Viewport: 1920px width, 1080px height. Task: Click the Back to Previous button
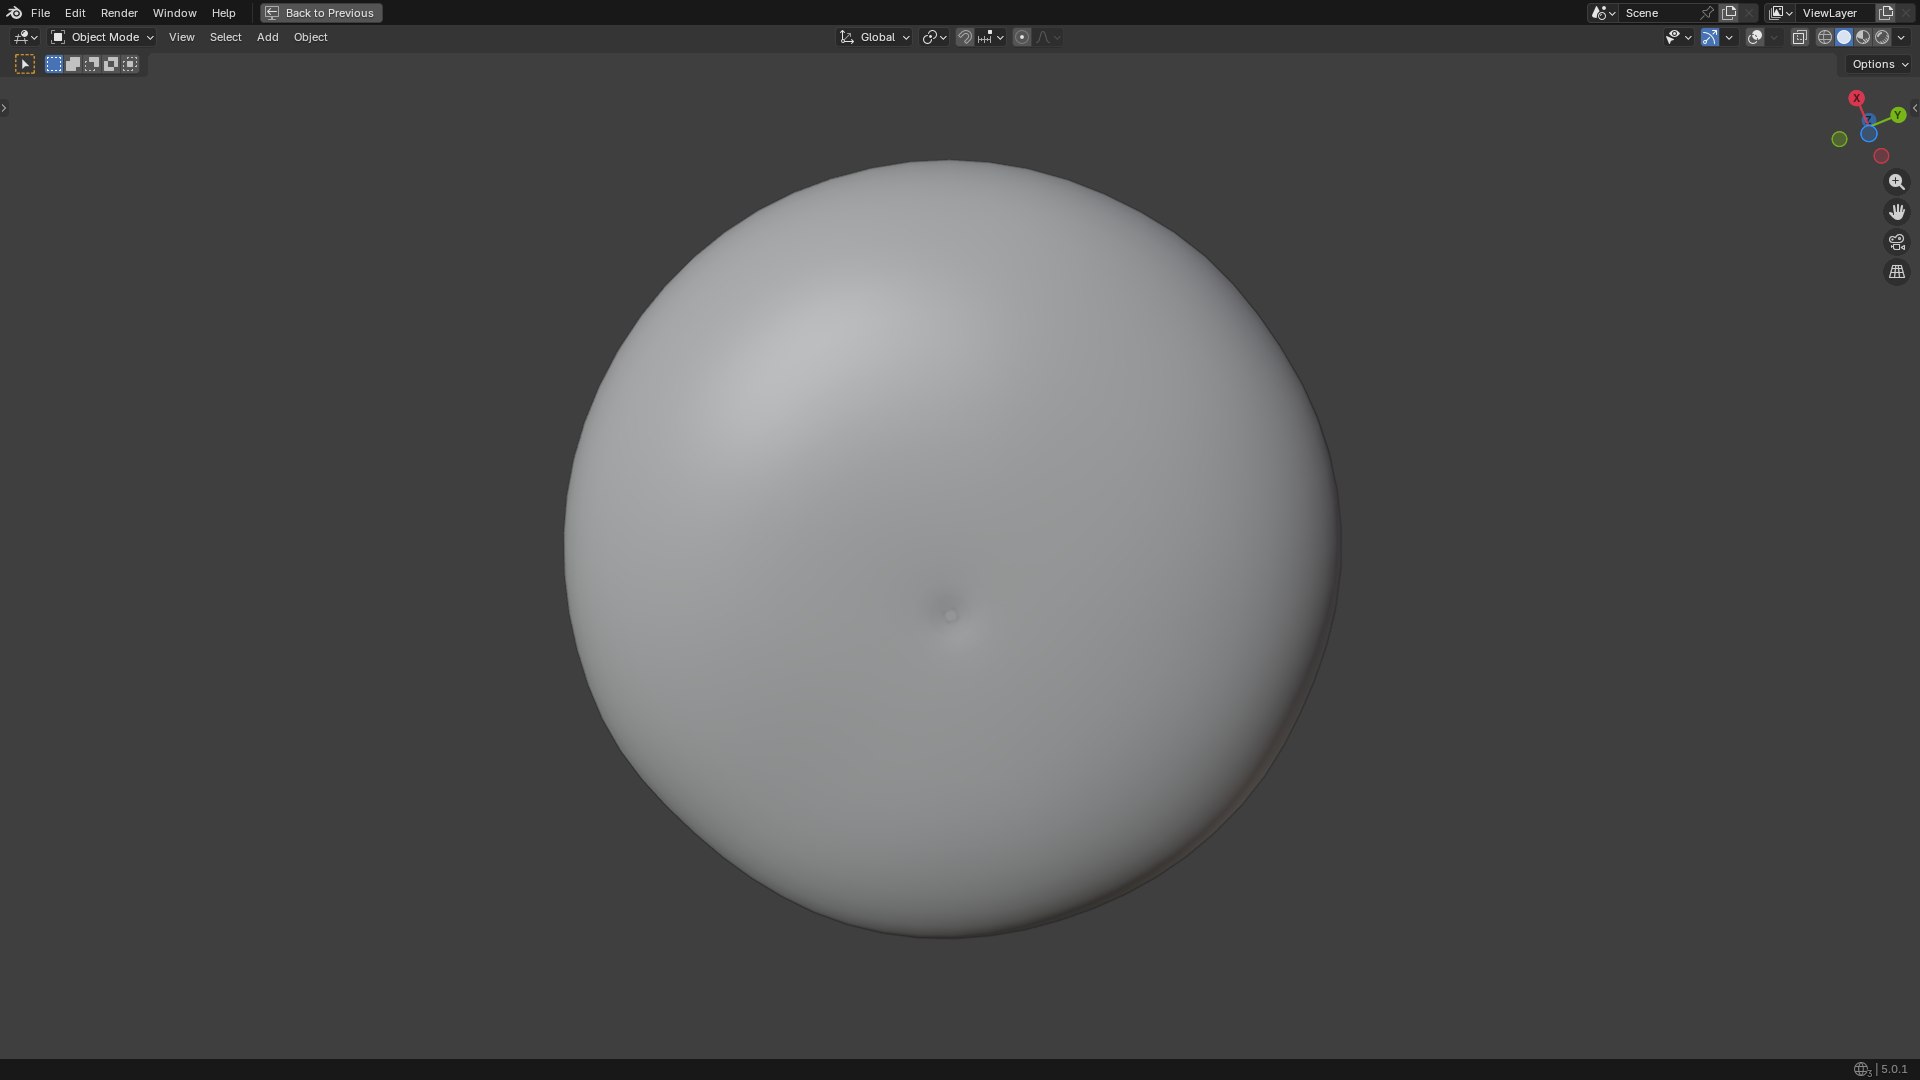point(321,13)
